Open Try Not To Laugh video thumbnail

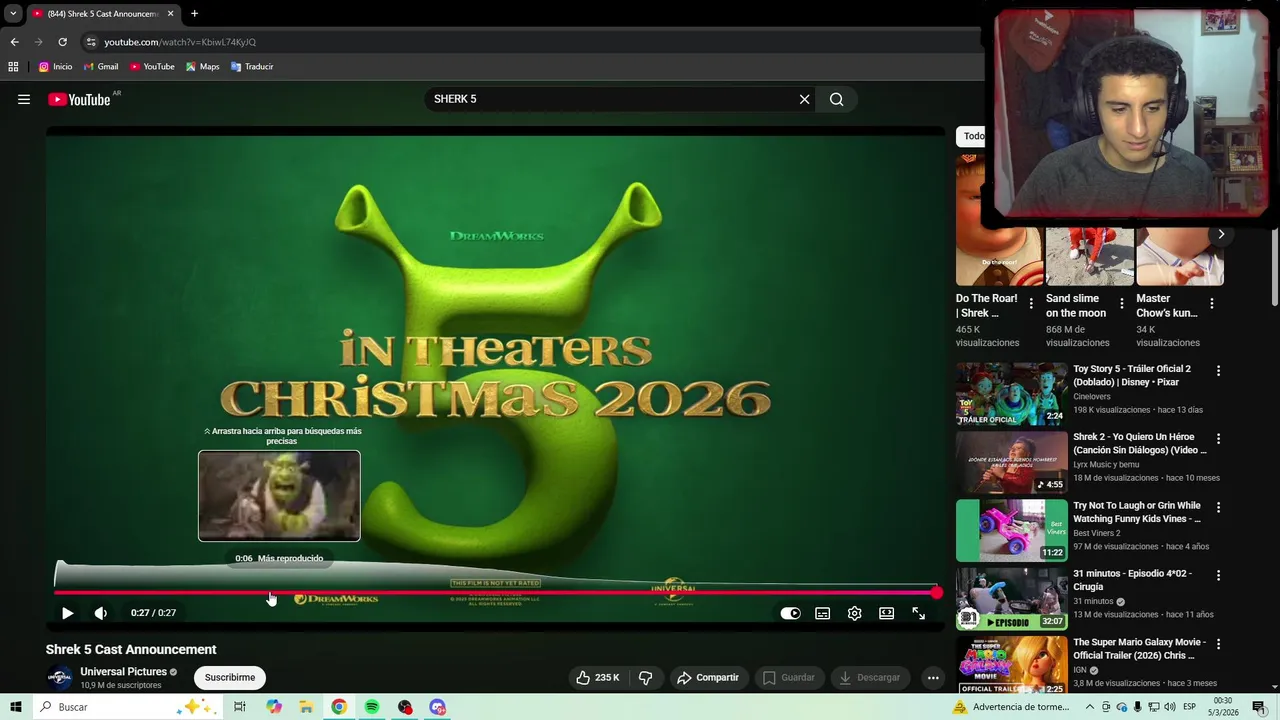click(x=1012, y=530)
